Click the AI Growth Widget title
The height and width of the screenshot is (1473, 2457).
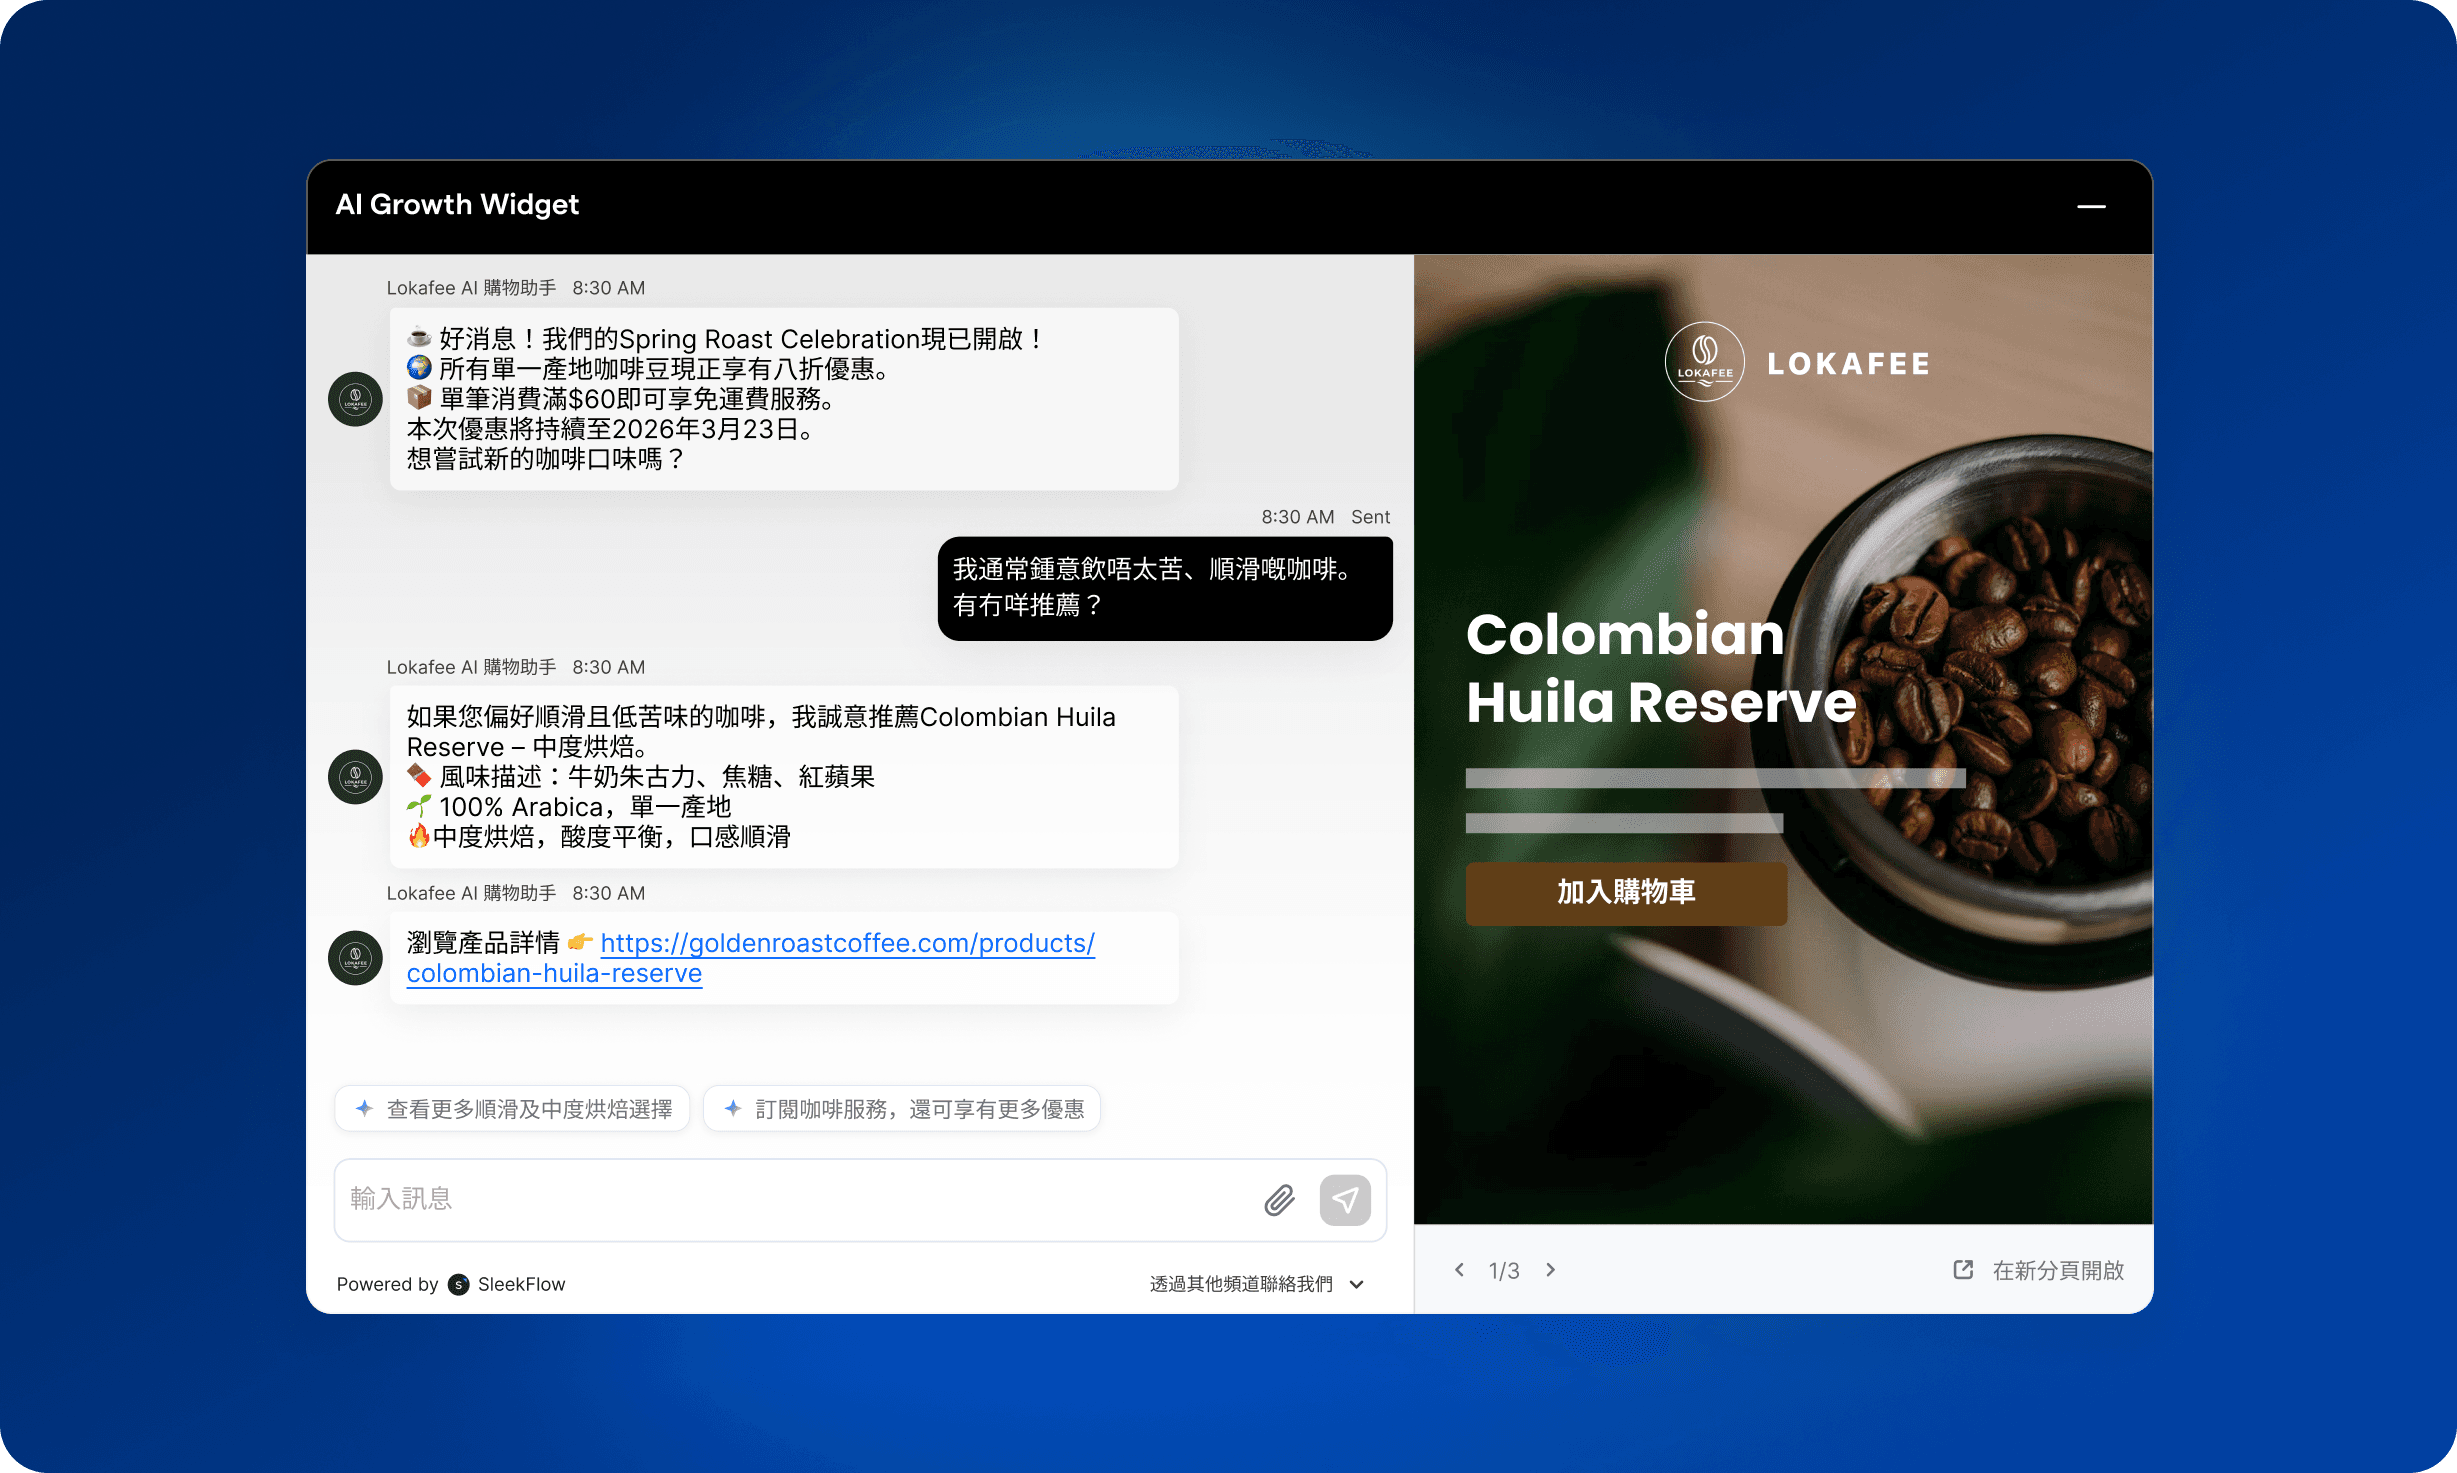tap(457, 204)
